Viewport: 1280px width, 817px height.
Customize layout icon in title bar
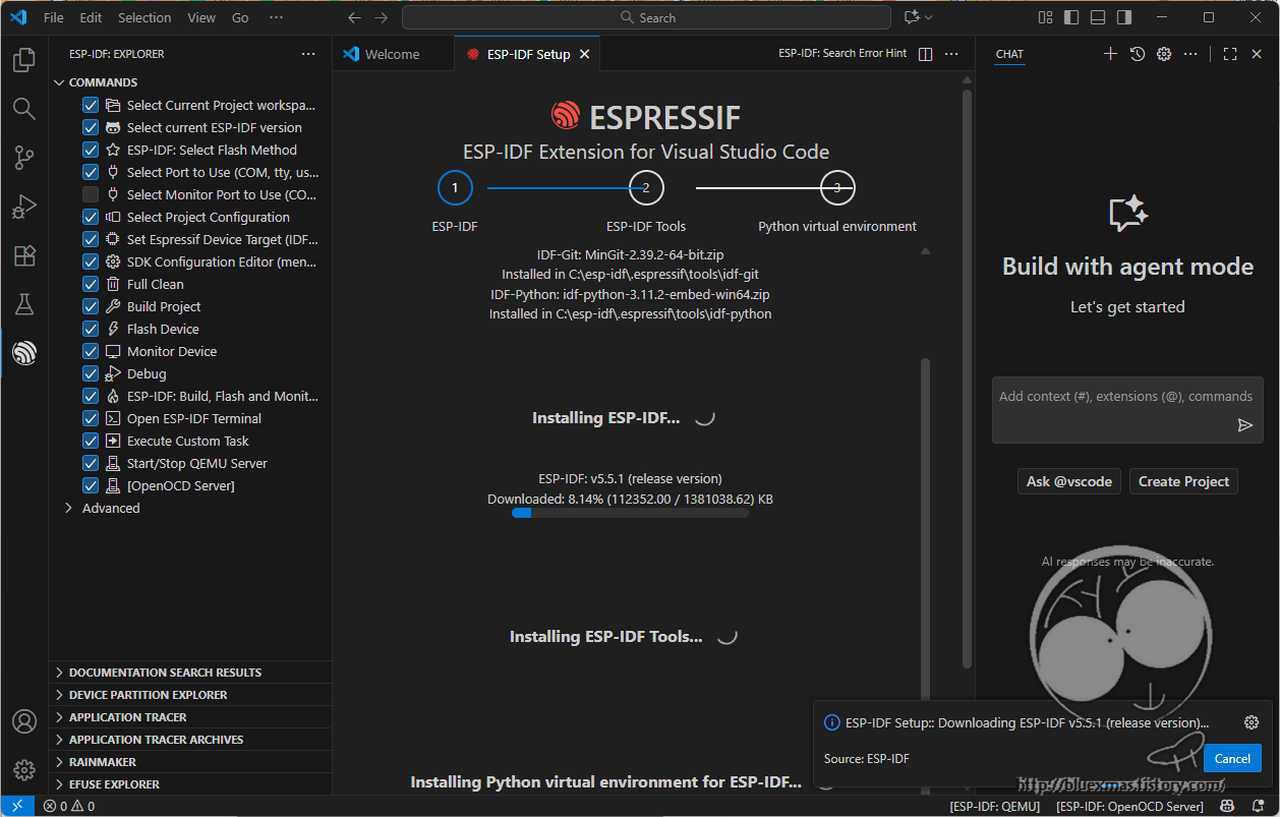[1046, 18]
